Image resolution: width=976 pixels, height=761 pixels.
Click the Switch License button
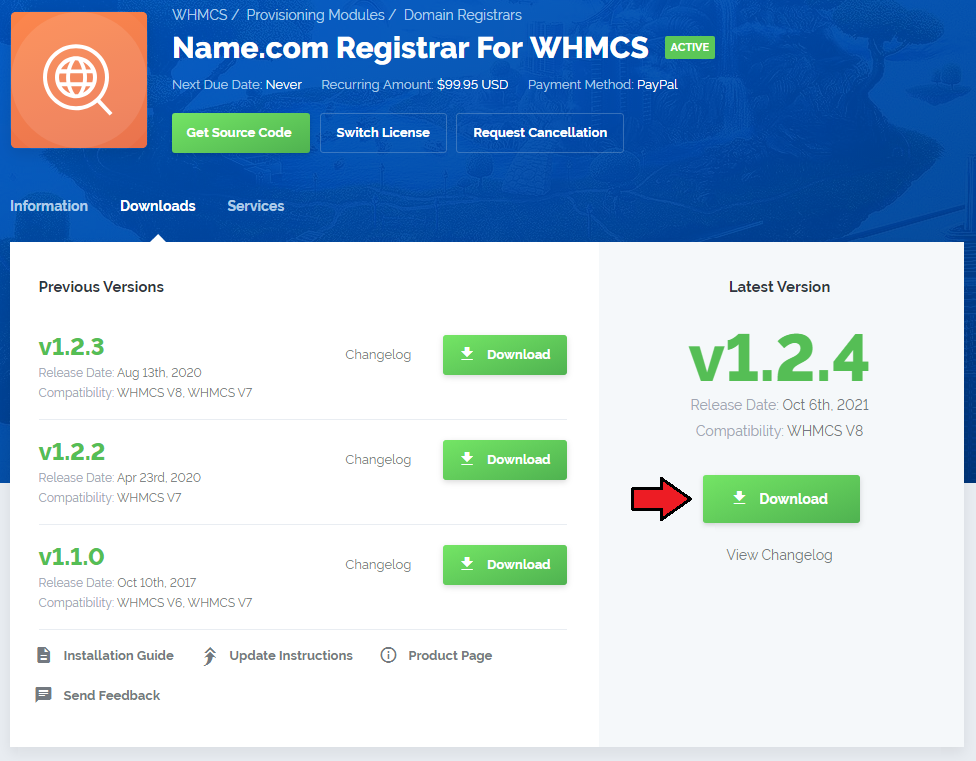click(x=383, y=133)
